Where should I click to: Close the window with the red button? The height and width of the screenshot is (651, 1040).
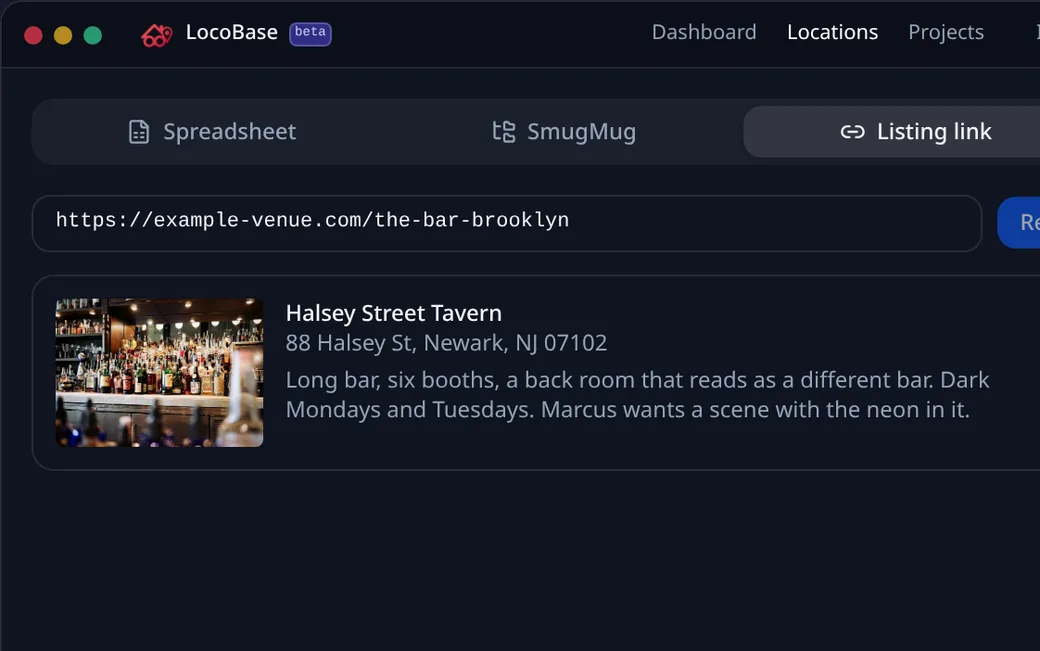(x=33, y=35)
